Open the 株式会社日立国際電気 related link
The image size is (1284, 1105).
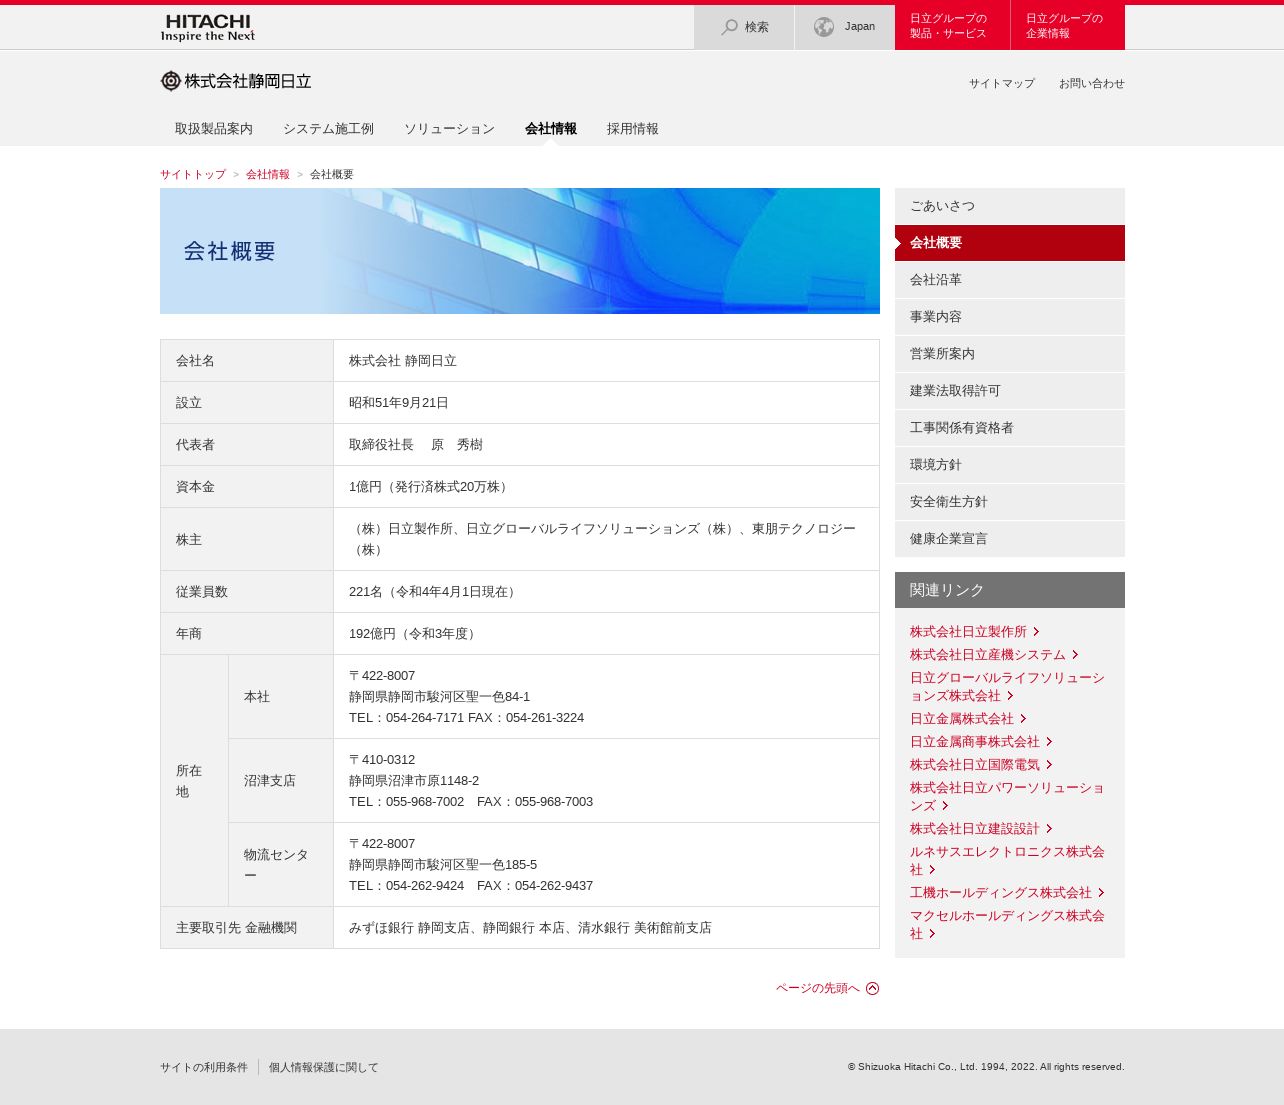[x=975, y=765]
